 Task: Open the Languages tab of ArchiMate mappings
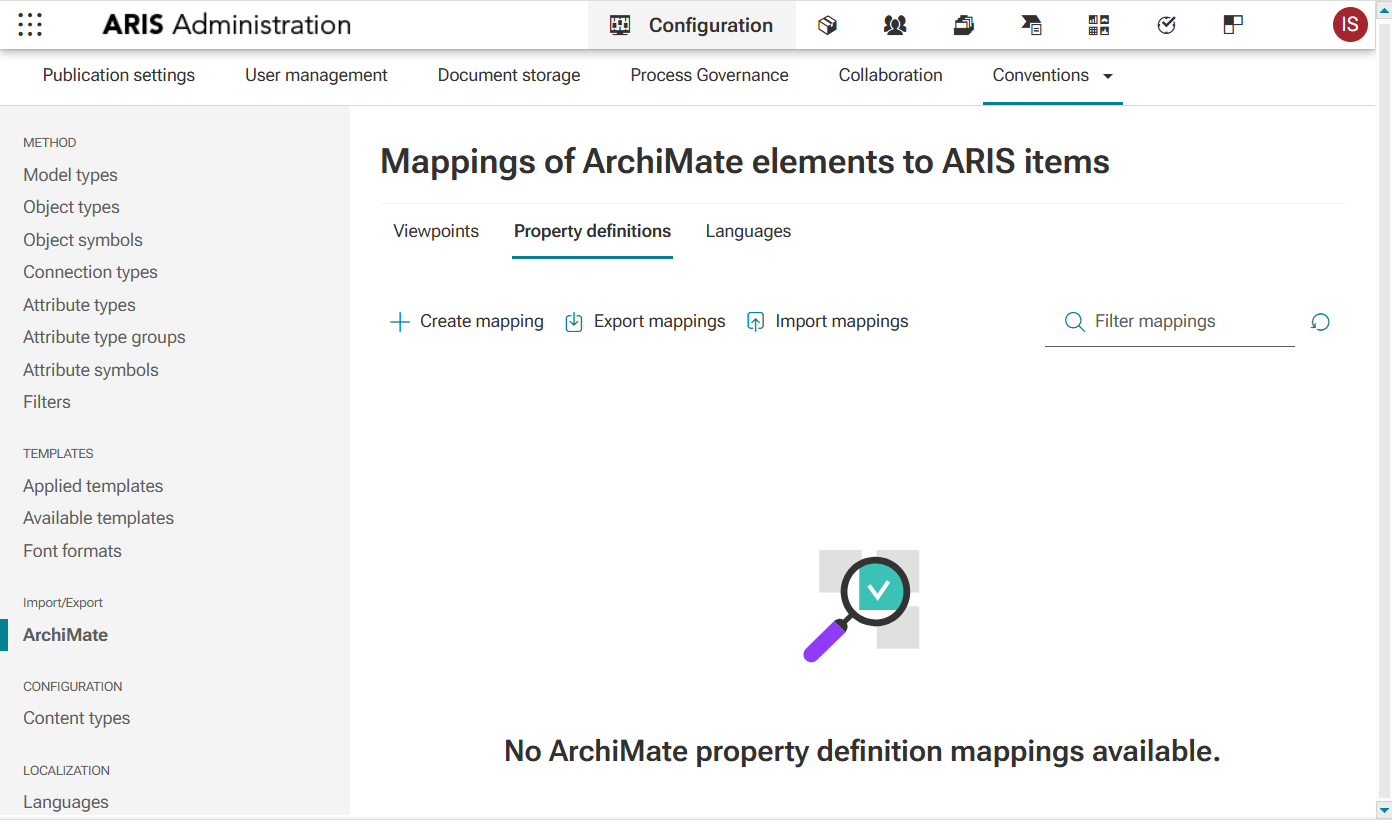coord(748,231)
